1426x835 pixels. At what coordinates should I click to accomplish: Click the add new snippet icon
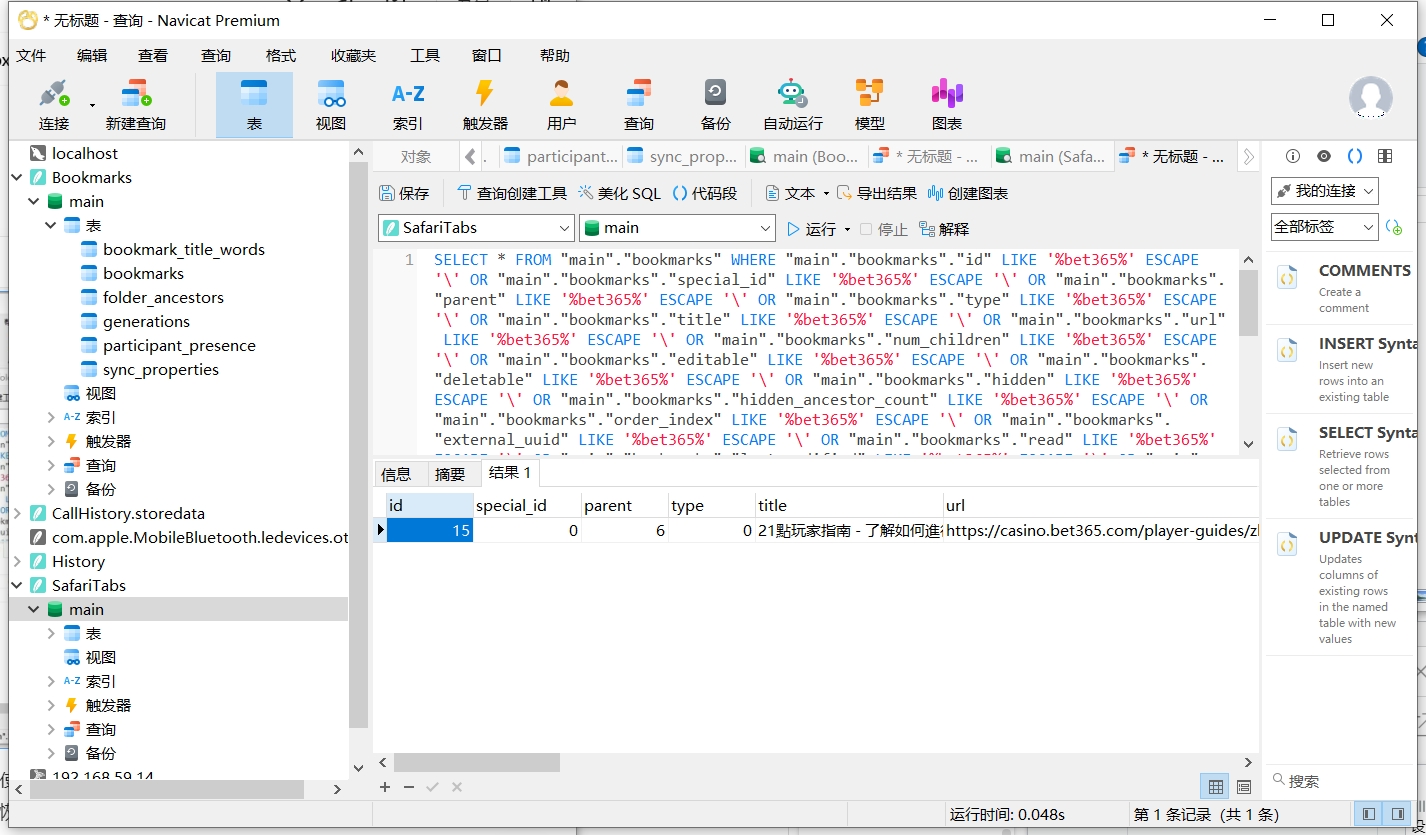coord(1395,228)
